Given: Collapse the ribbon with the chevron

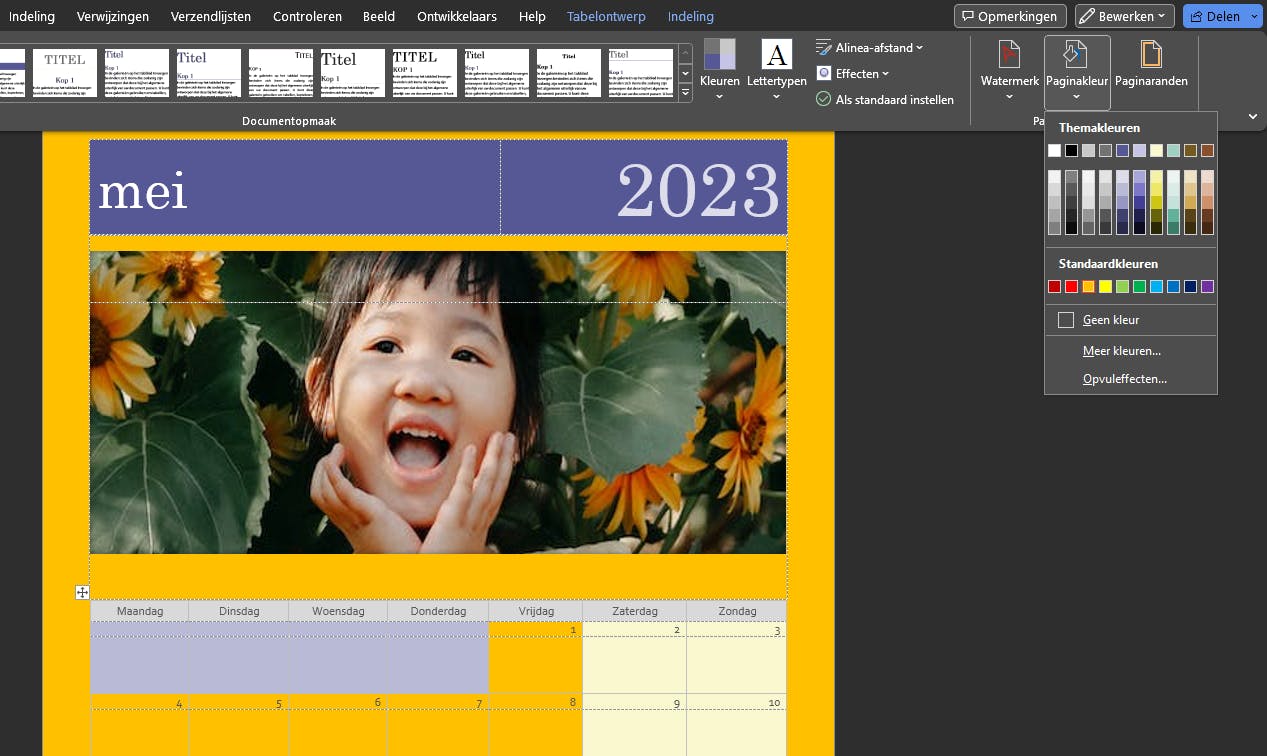Looking at the screenshot, I should (x=1253, y=117).
